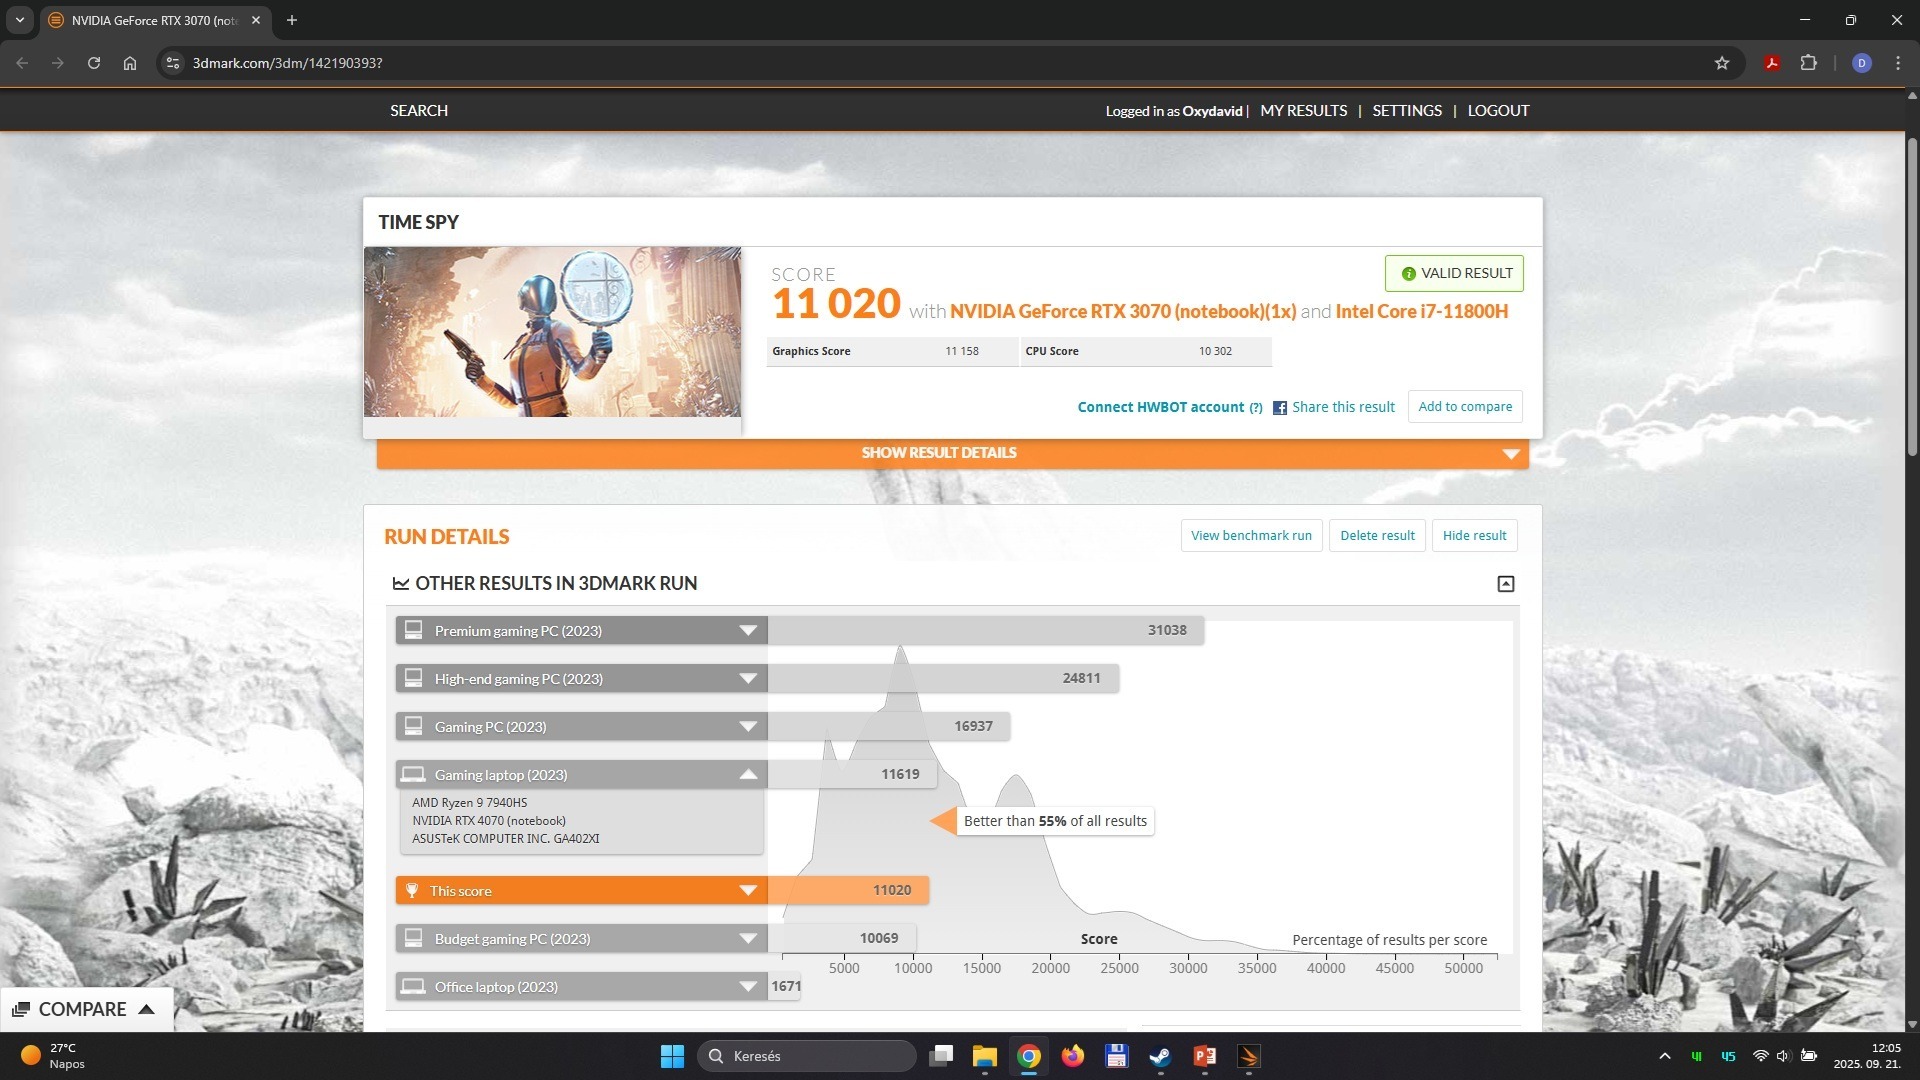The height and width of the screenshot is (1080, 1920).
Task: Click the Valid Result info badge
Action: click(x=1453, y=273)
